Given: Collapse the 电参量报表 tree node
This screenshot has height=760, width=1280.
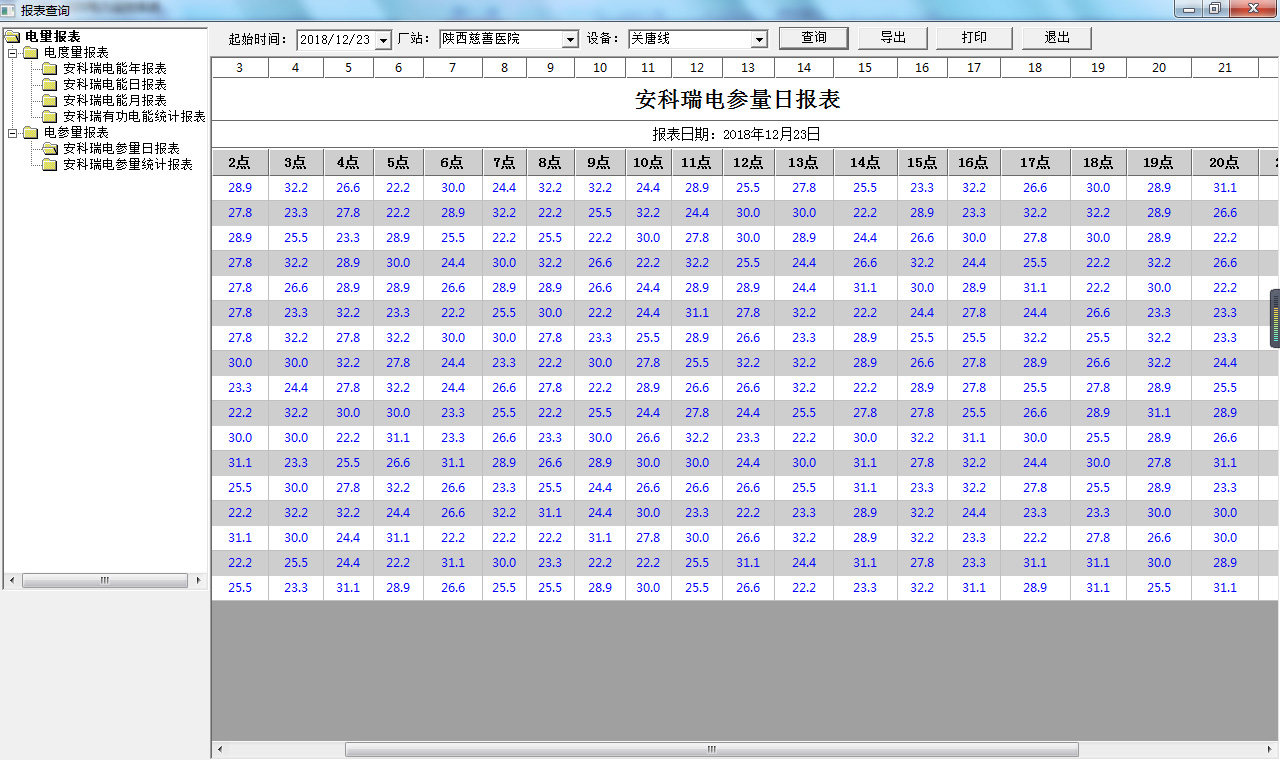Looking at the screenshot, I should (13, 133).
